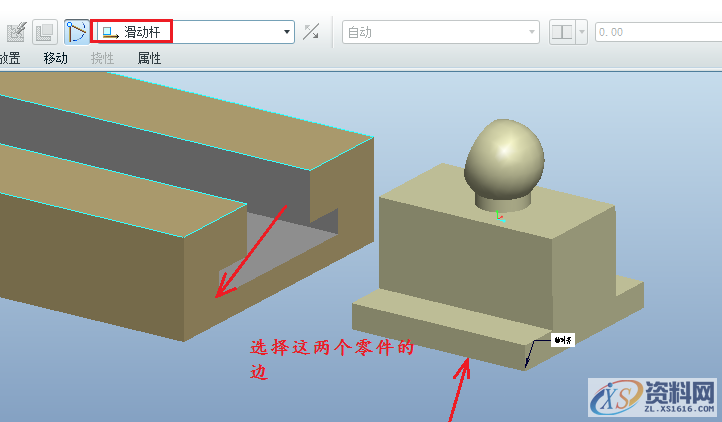The image size is (722, 422).
Task: Select the slider part's coordinate system marker
Action: [500, 217]
